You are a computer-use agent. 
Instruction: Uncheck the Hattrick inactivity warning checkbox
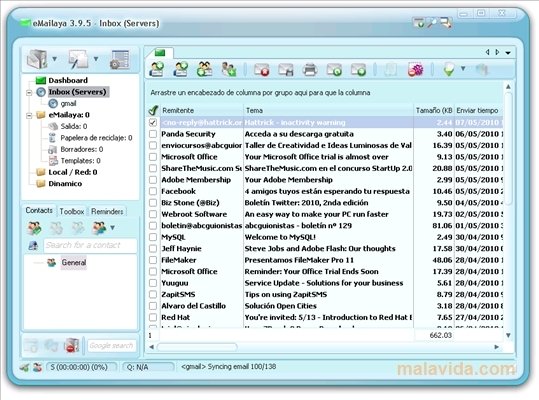pos(153,122)
